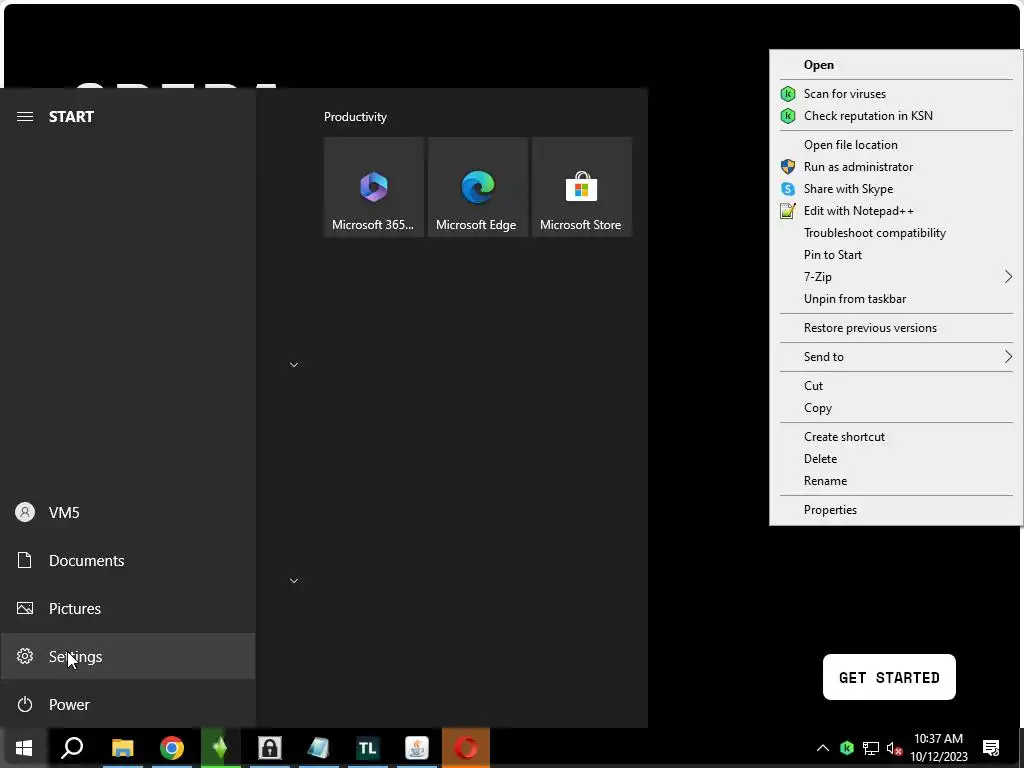Choose Rename in the context menu

pos(896,481)
